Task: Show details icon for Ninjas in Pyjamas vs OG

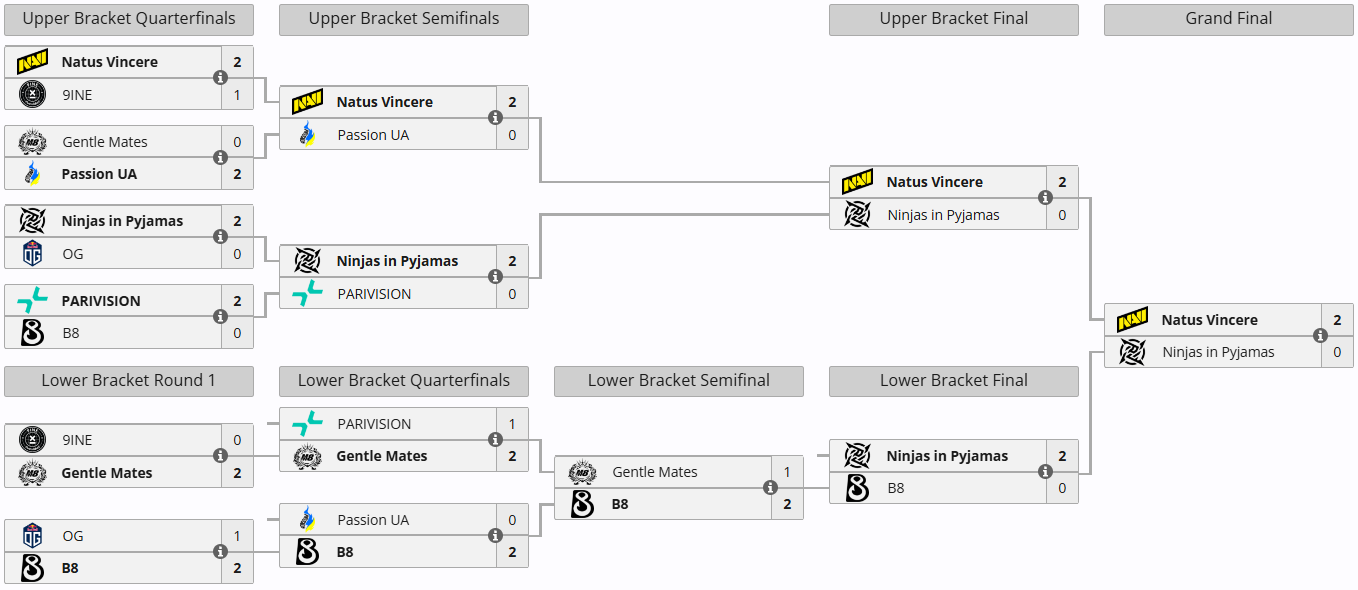Action: [221, 237]
